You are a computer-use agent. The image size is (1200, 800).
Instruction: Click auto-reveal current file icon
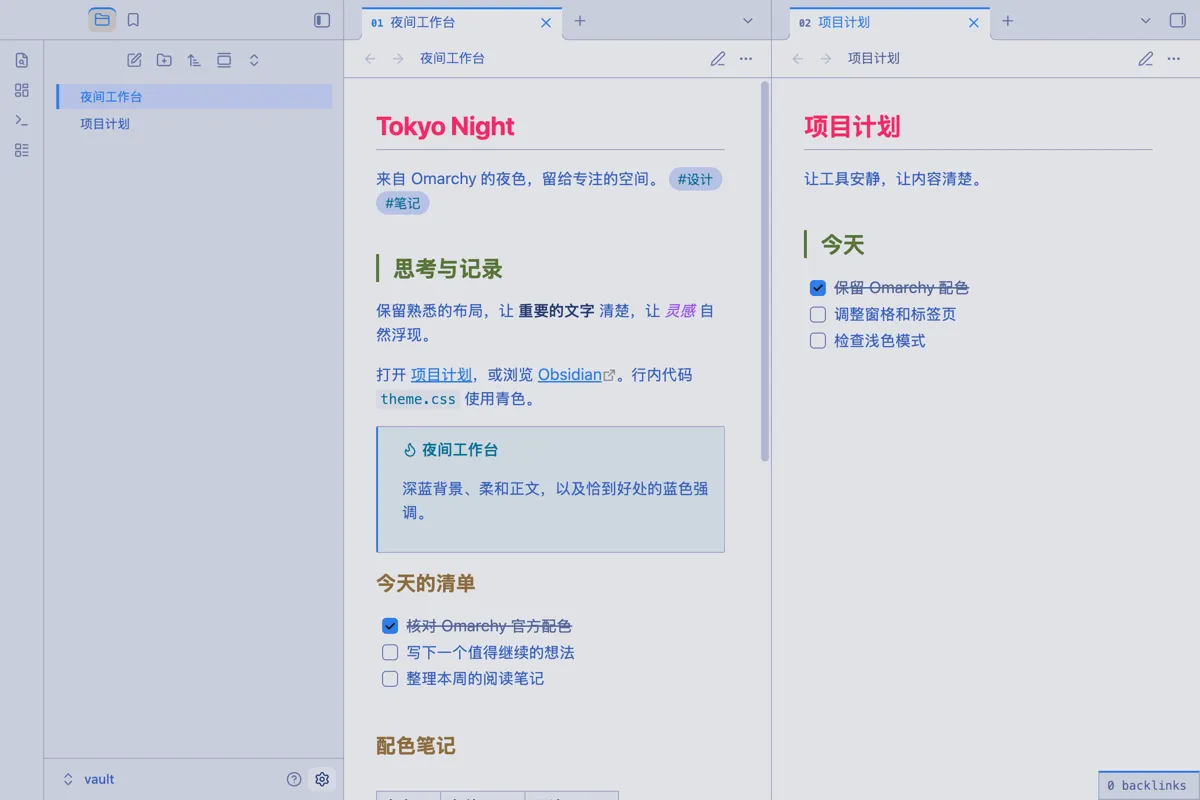224,60
